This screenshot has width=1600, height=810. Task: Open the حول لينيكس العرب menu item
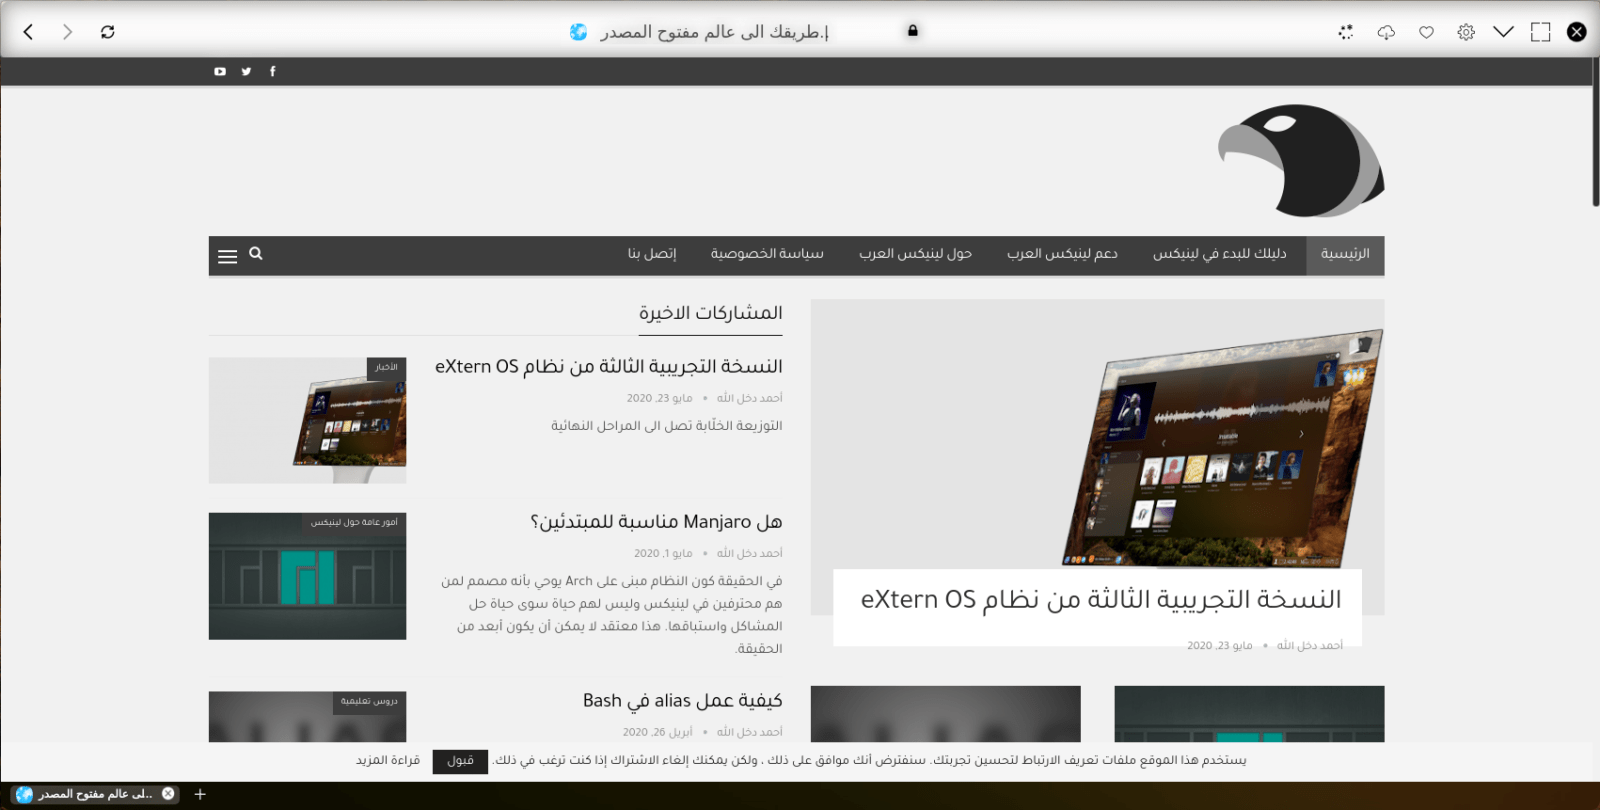[x=915, y=254]
